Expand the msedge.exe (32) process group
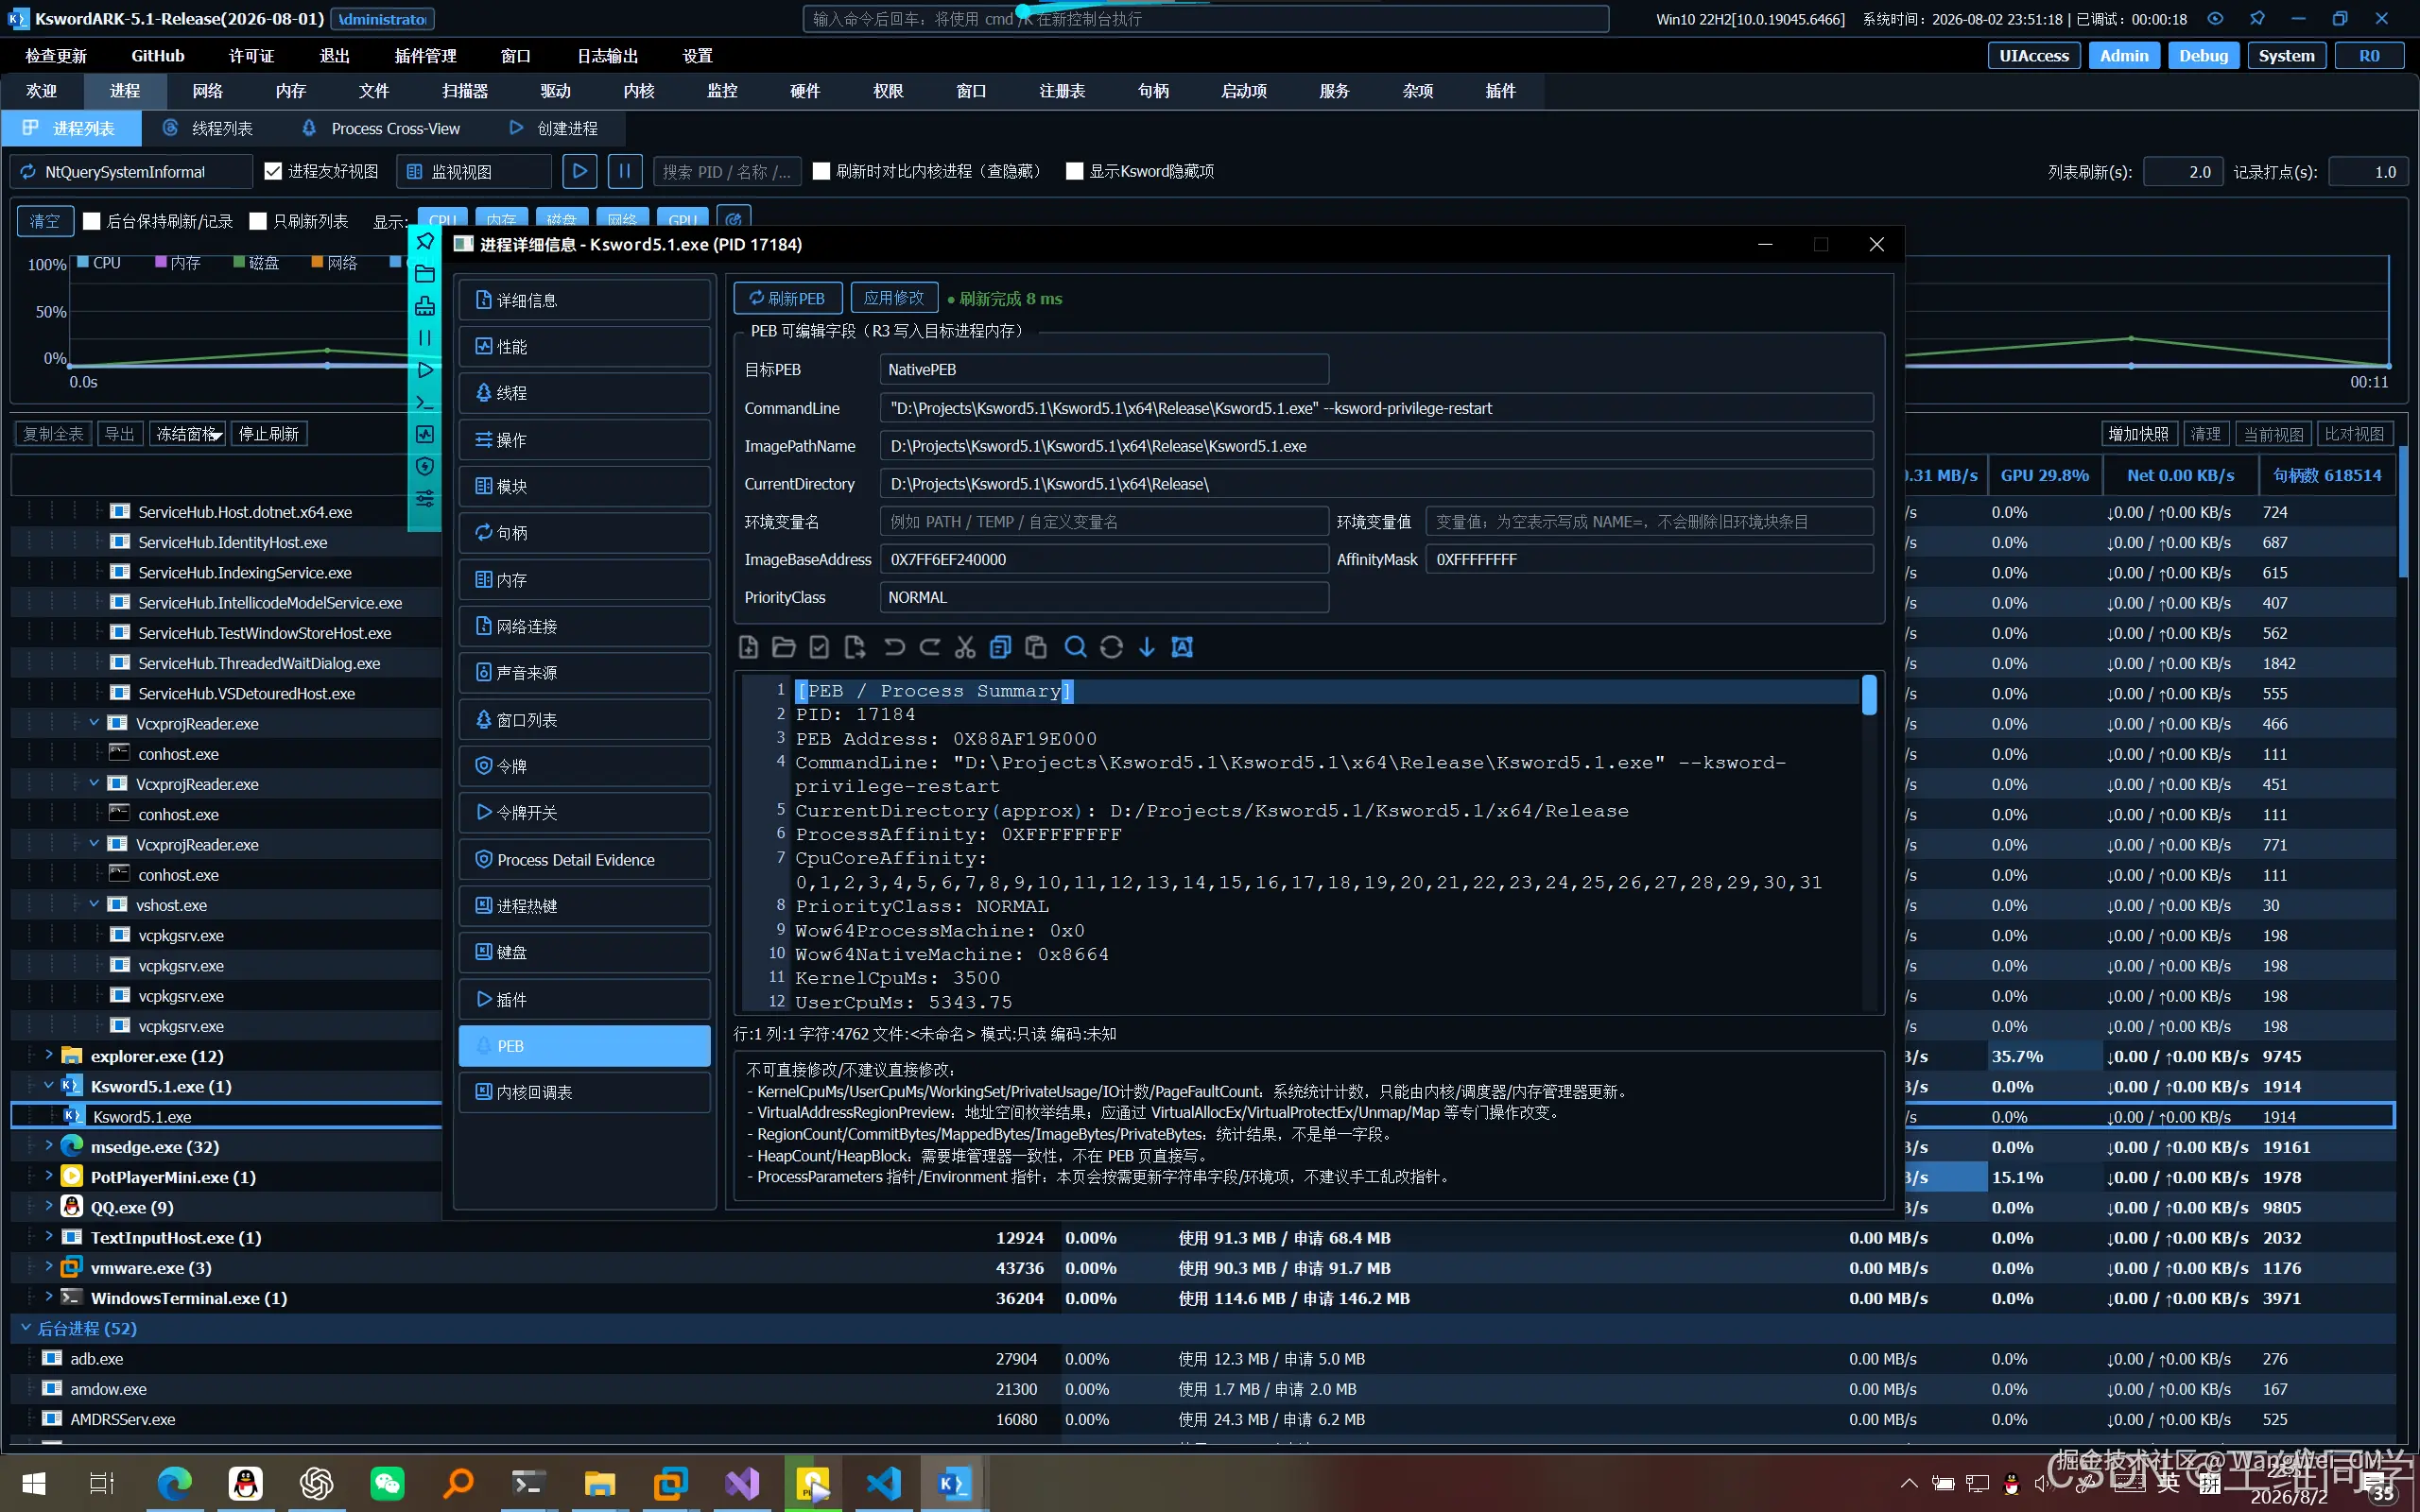Screen dimensions: 2420x1512 pyautogui.click(x=48, y=1146)
